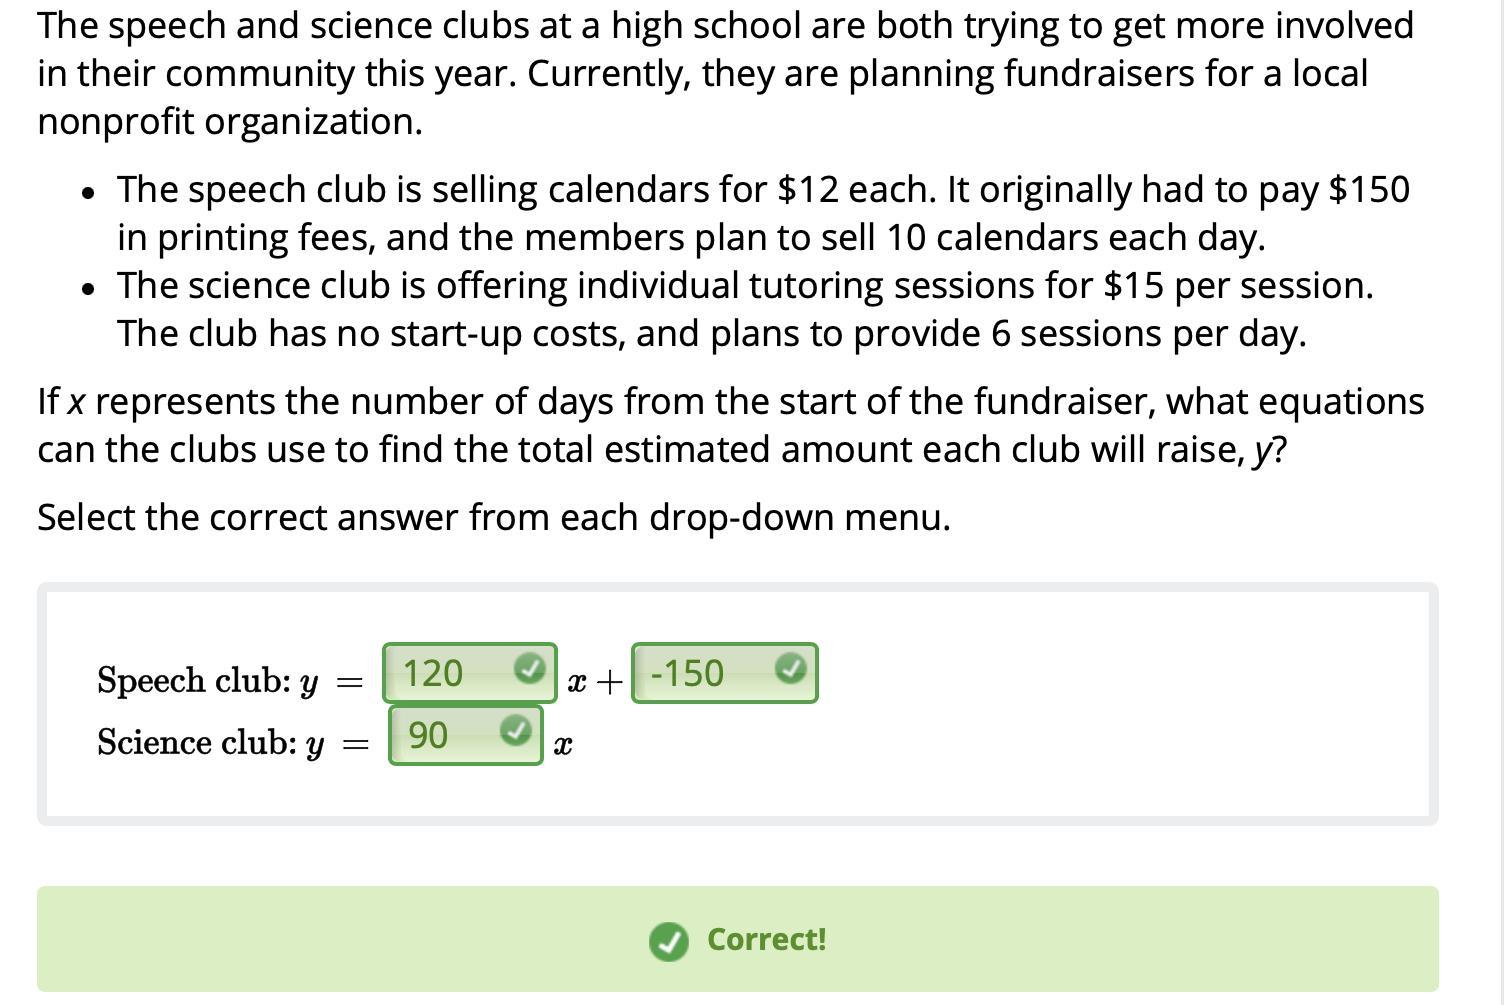This screenshot has height=1005, width=1504.
Task: Click the checkmark icon beside 90
Action: (515, 731)
